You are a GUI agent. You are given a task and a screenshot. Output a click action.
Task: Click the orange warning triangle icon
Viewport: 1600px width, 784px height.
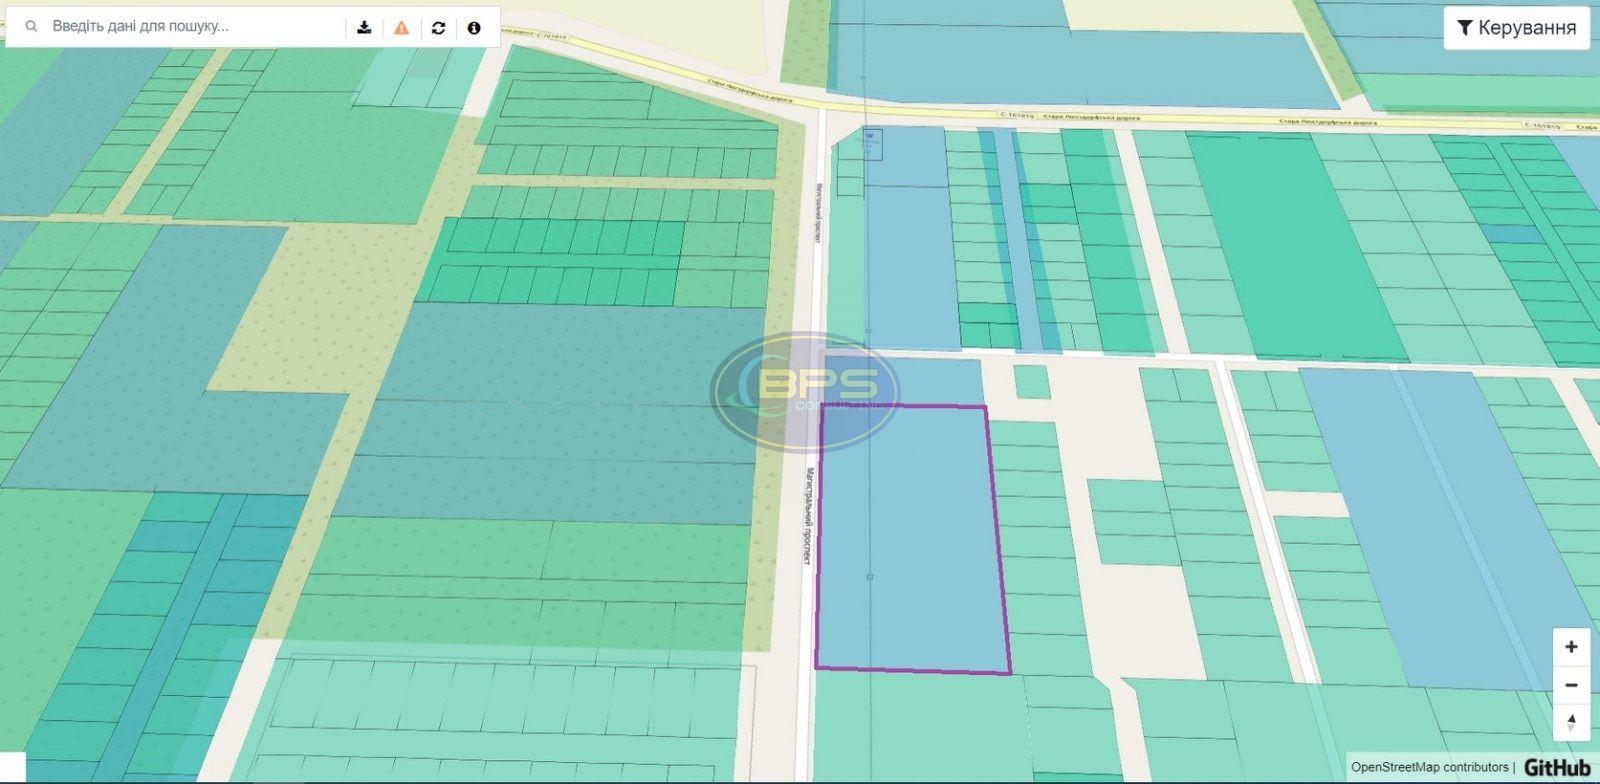click(401, 27)
